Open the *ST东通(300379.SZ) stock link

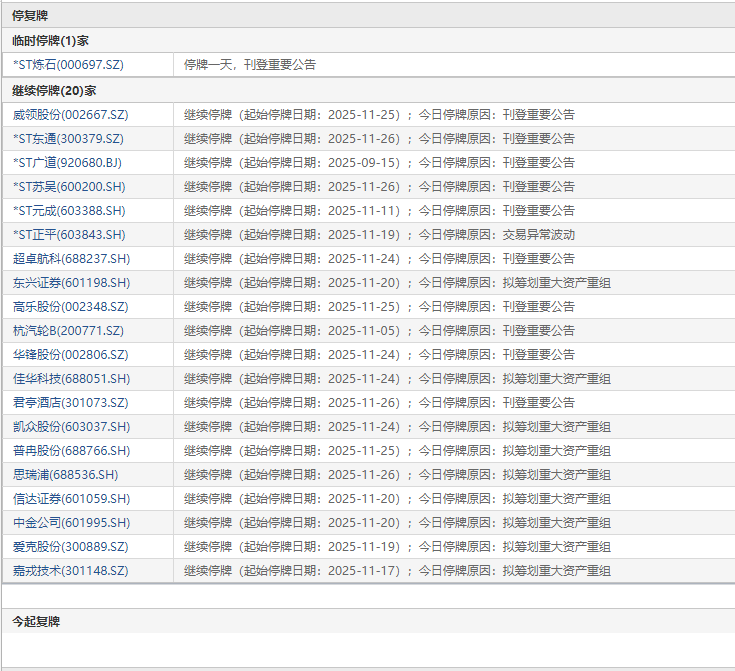68,139
